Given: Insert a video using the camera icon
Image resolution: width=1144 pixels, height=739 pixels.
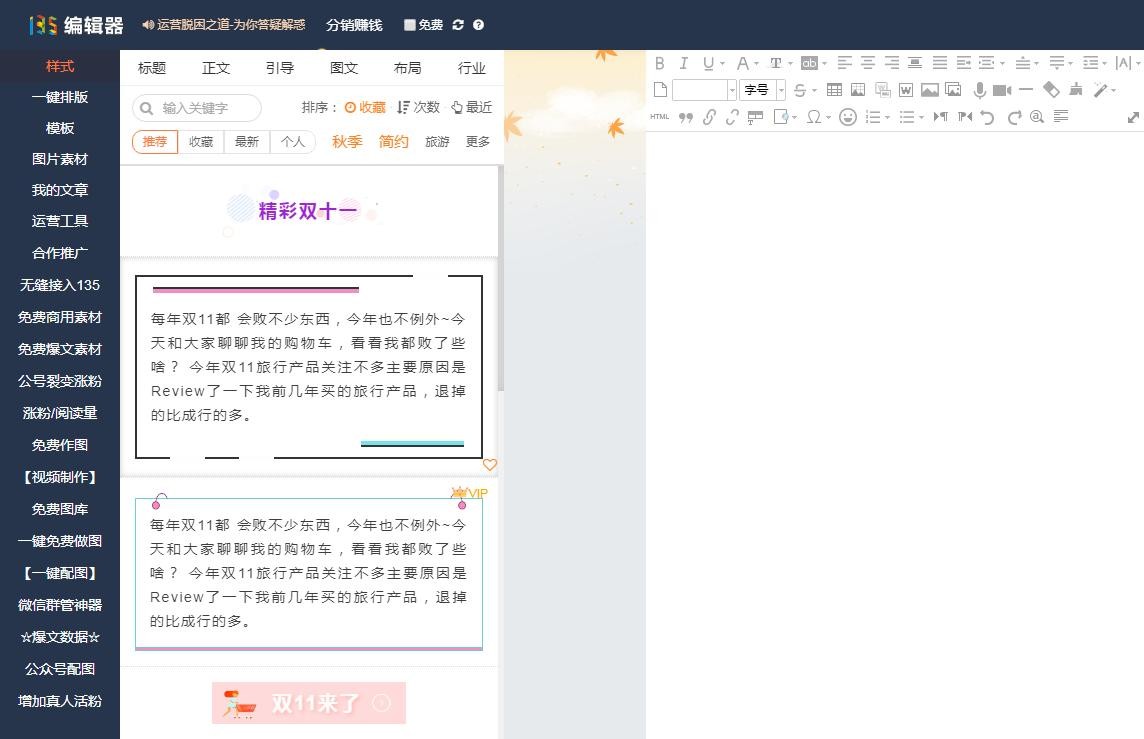Looking at the screenshot, I should 1002,90.
